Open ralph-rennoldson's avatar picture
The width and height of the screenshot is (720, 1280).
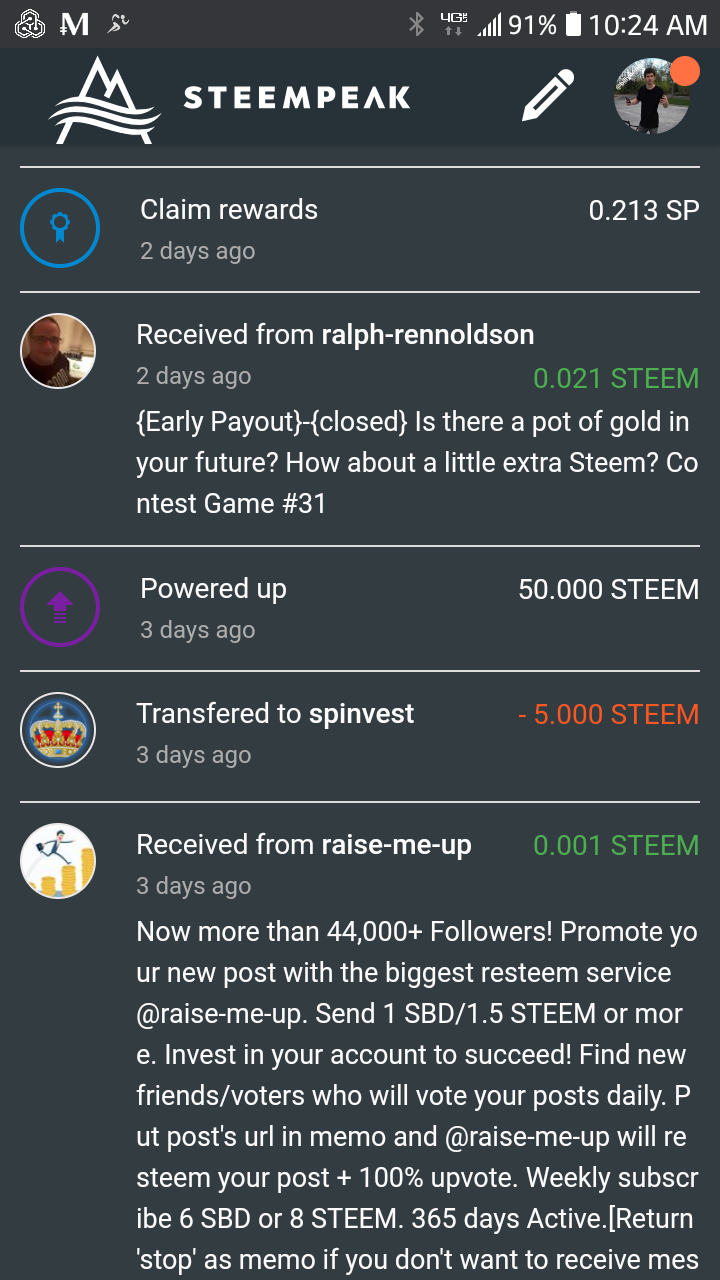(x=59, y=351)
